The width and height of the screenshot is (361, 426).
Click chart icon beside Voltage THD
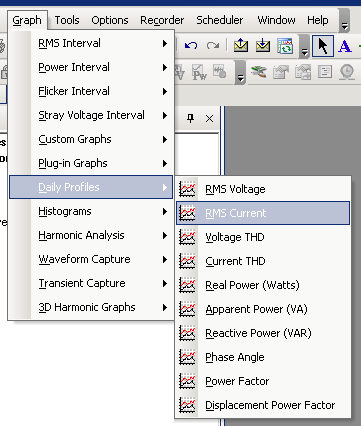pos(187,237)
